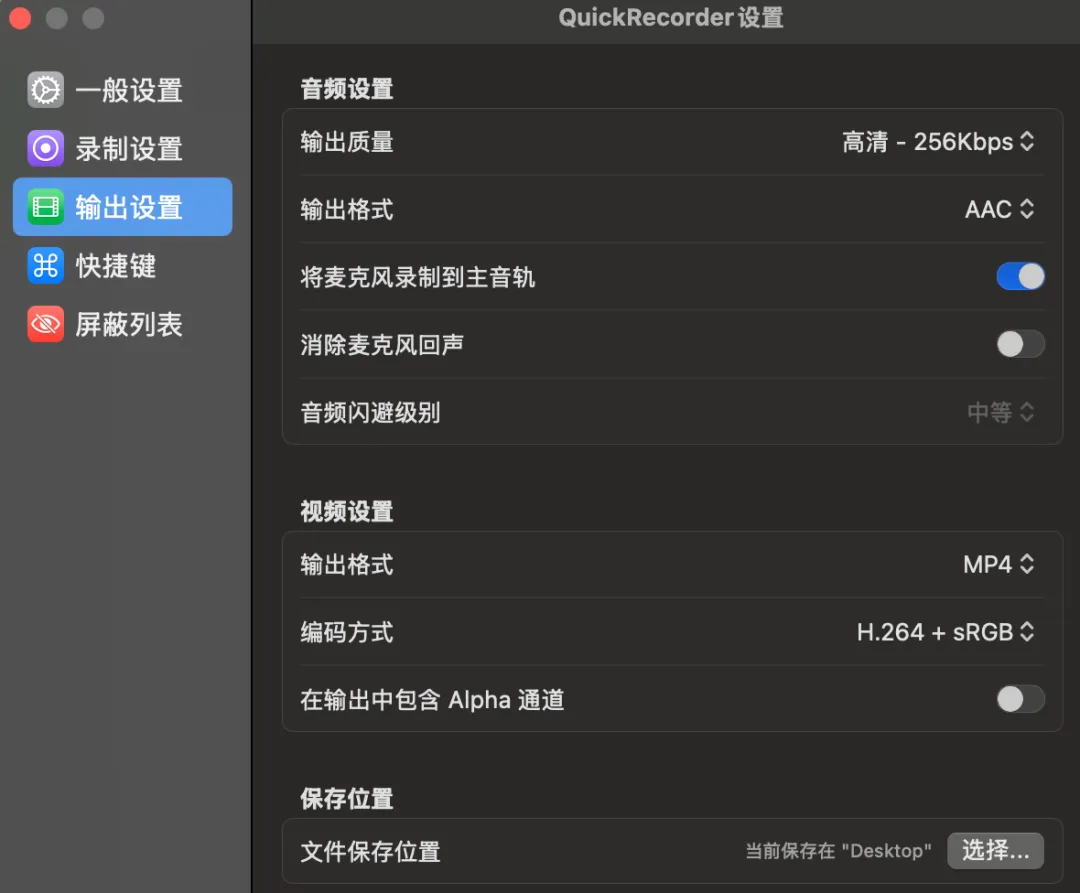Viewport: 1080px width, 893px height.
Task: Click the 保存位置 section heading
Action: 346,799
